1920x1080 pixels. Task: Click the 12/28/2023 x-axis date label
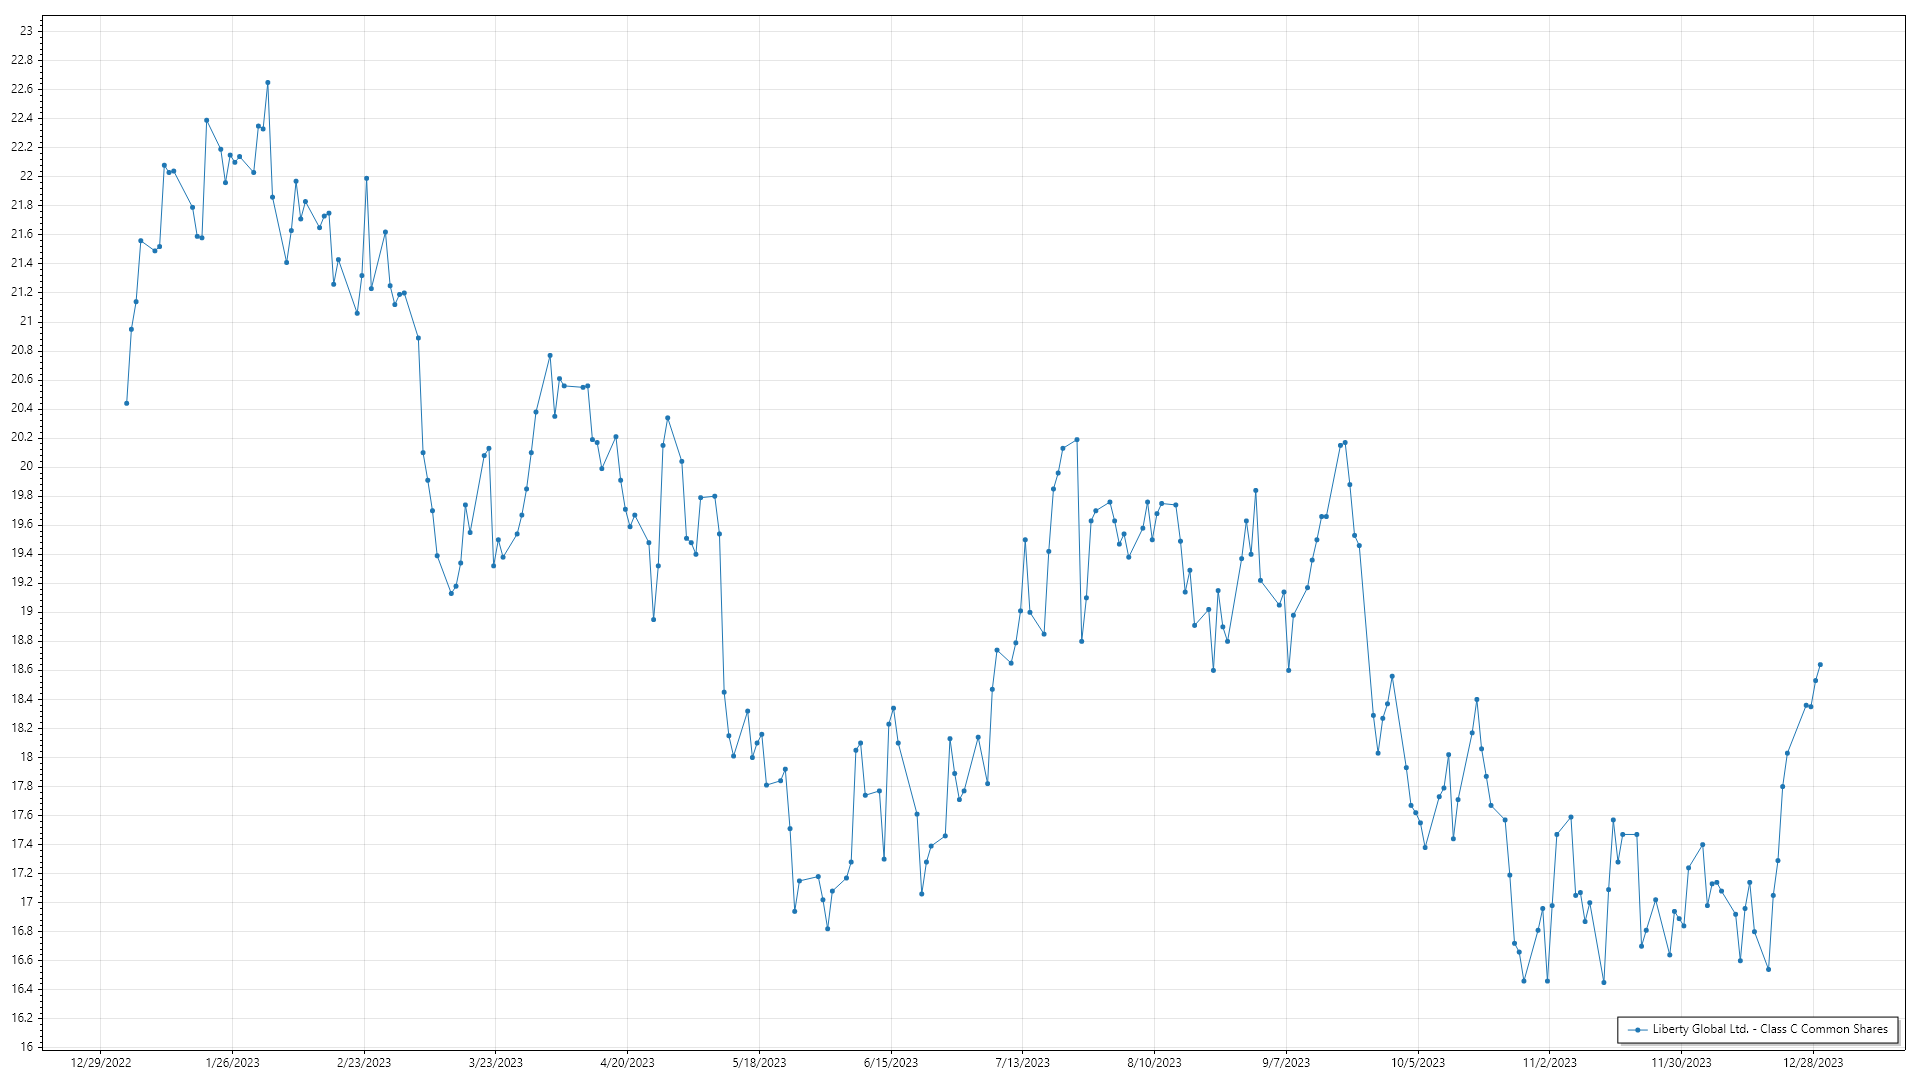tap(1813, 1063)
